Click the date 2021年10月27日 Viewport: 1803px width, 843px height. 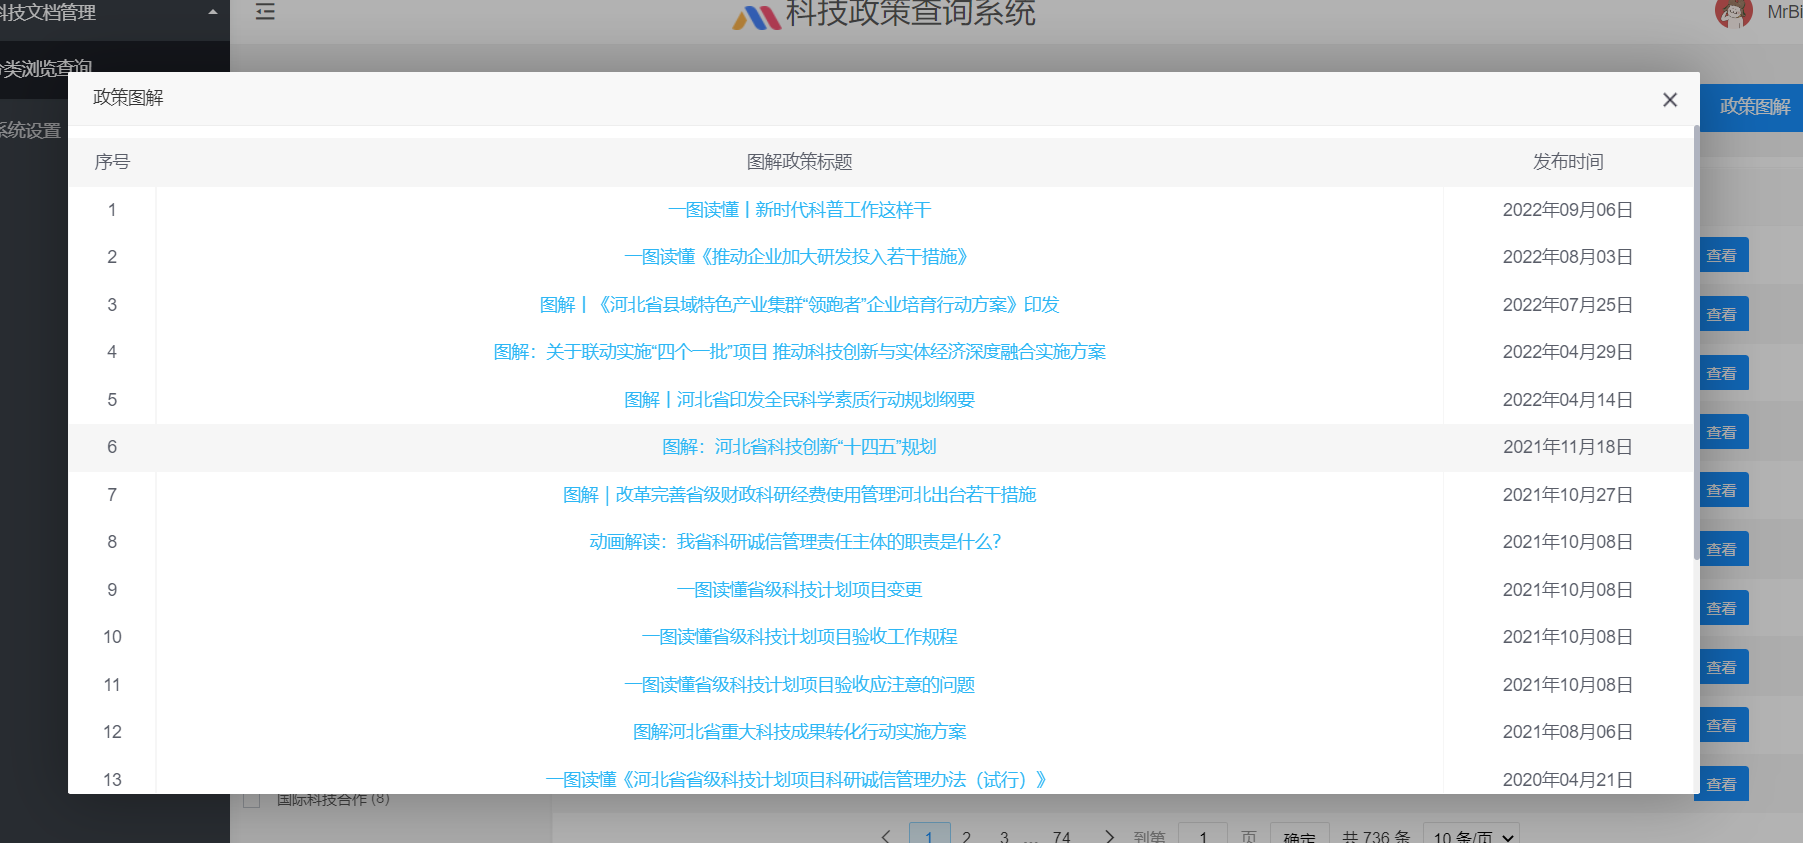1568,495
